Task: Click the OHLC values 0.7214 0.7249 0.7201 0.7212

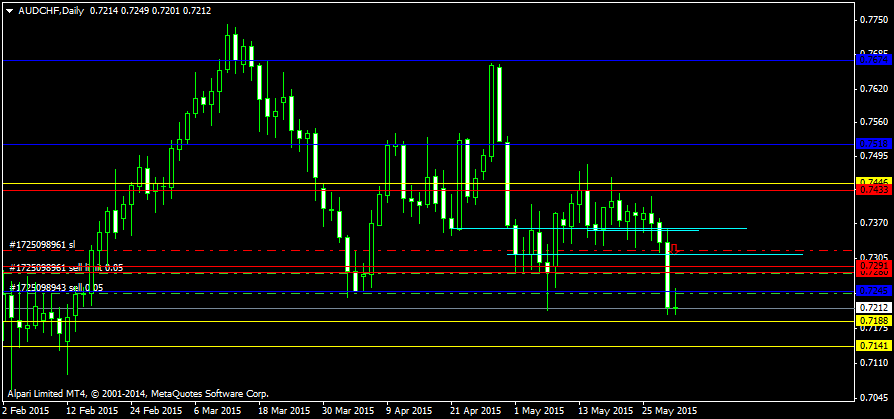Action: 149,11
